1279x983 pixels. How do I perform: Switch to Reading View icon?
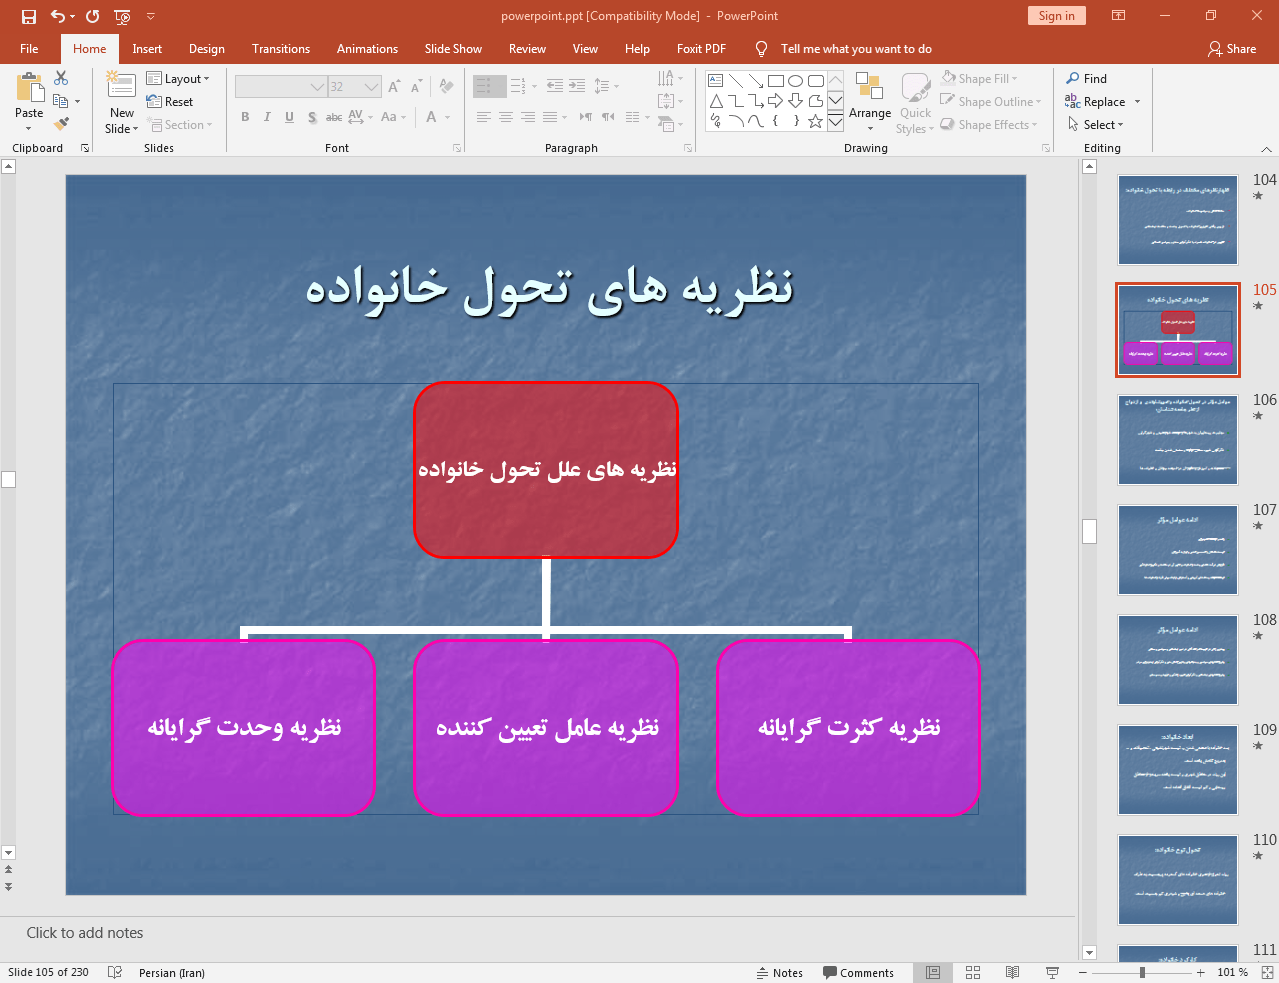pos(1012,972)
